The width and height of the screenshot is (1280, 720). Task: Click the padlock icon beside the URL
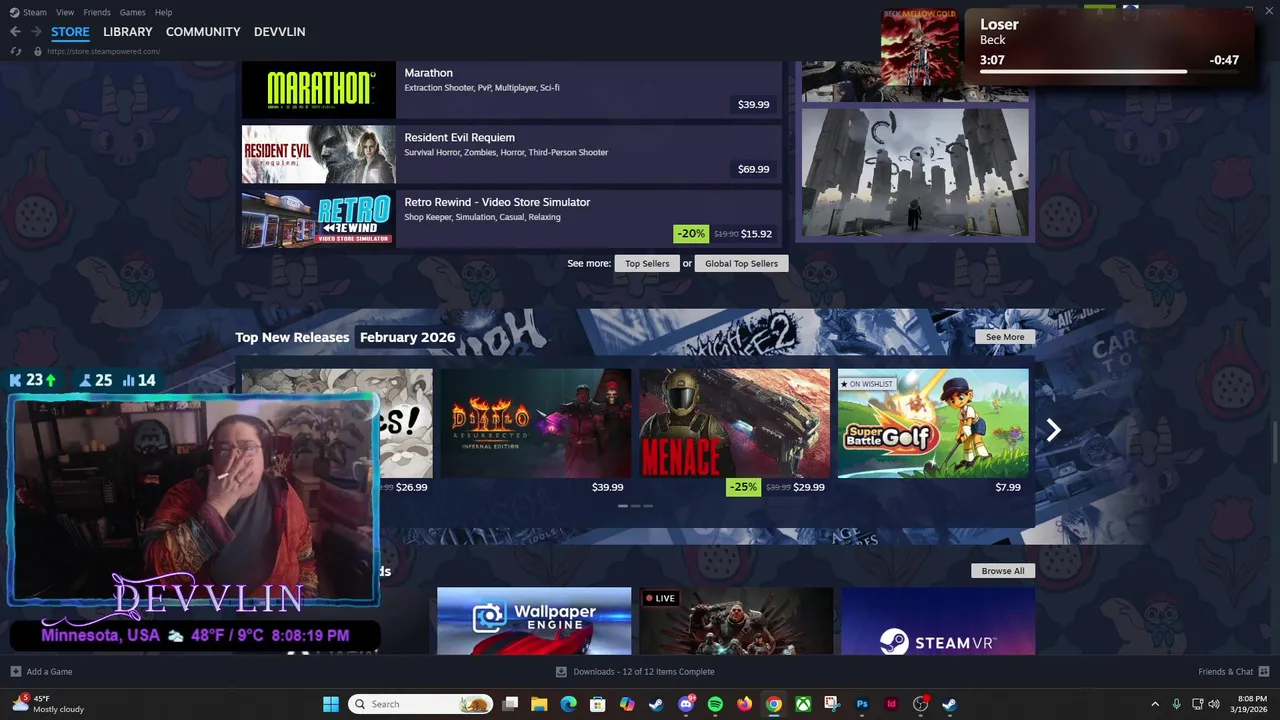37,51
